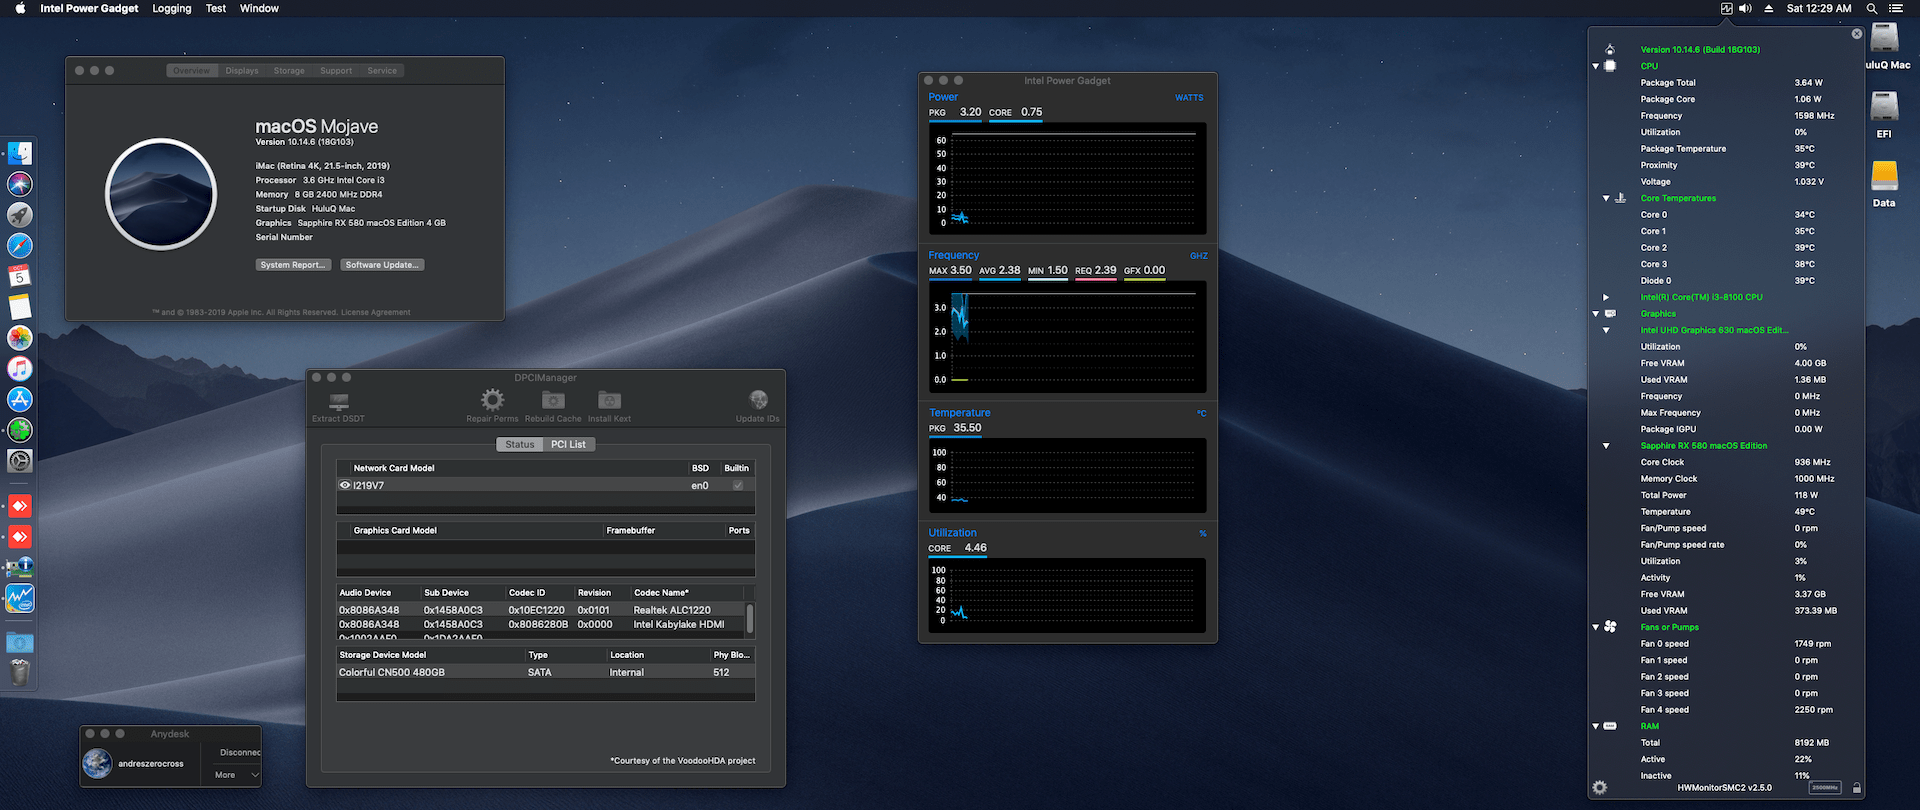Collapse the CPU section in HWMonitor

click(1596, 66)
